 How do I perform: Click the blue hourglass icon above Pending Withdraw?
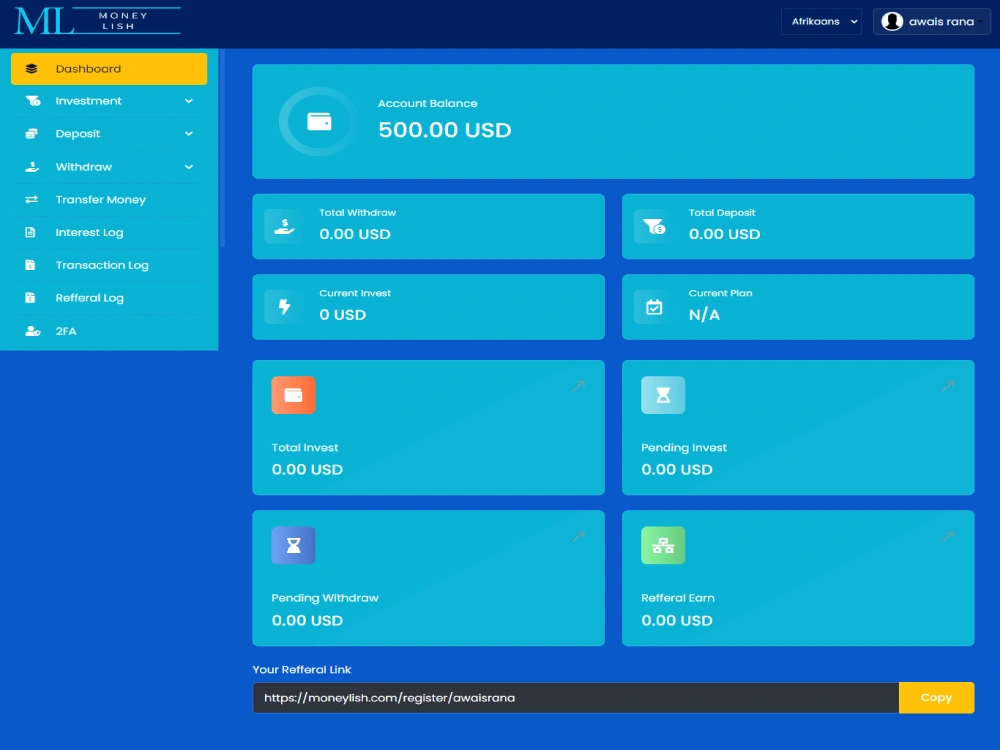click(293, 545)
